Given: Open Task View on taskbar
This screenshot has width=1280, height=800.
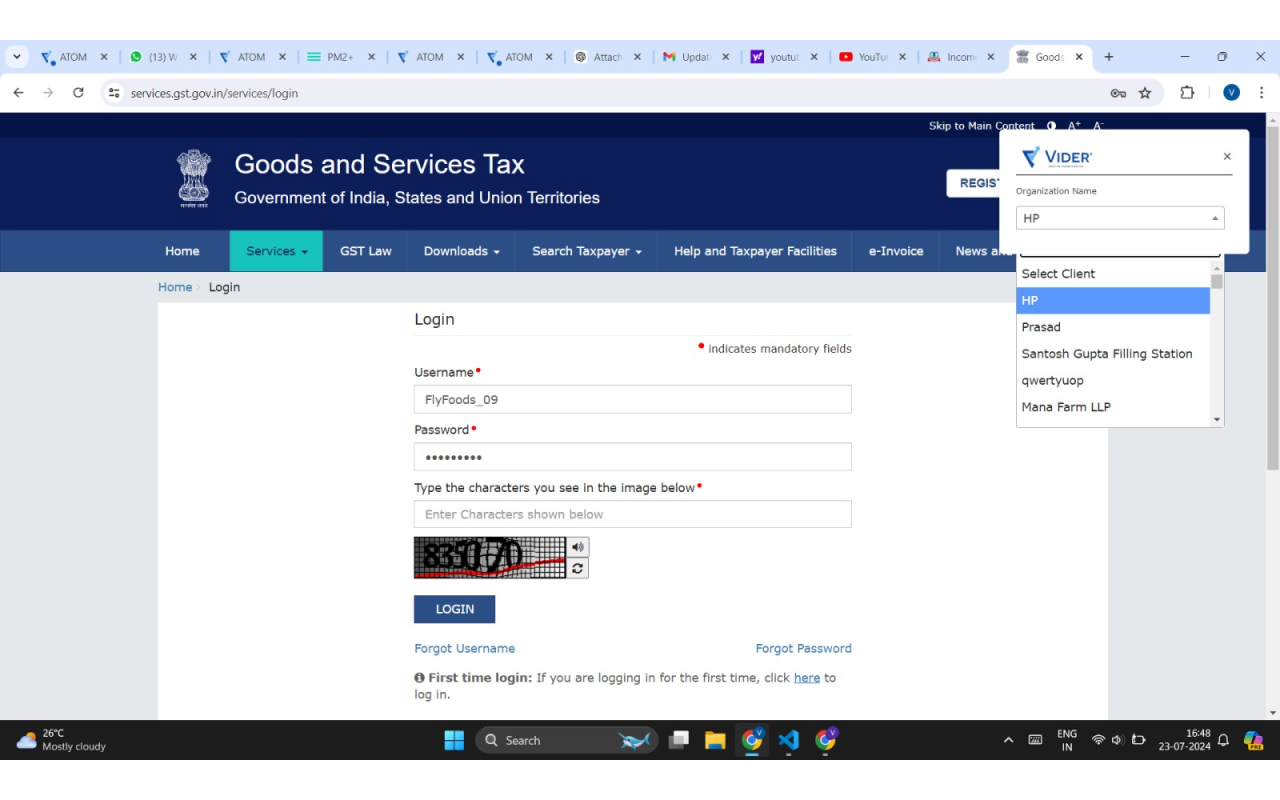Looking at the screenshot, I should pos(679,740).
